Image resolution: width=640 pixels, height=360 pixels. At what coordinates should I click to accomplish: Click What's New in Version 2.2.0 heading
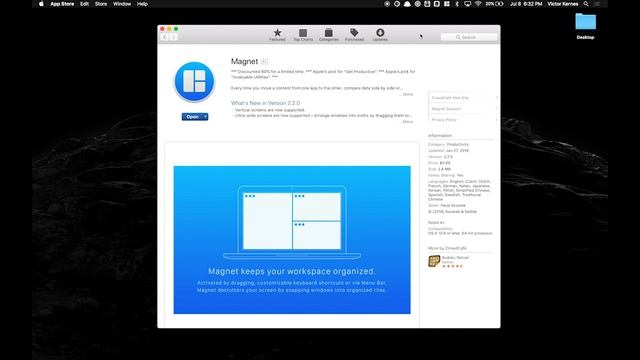265,103
